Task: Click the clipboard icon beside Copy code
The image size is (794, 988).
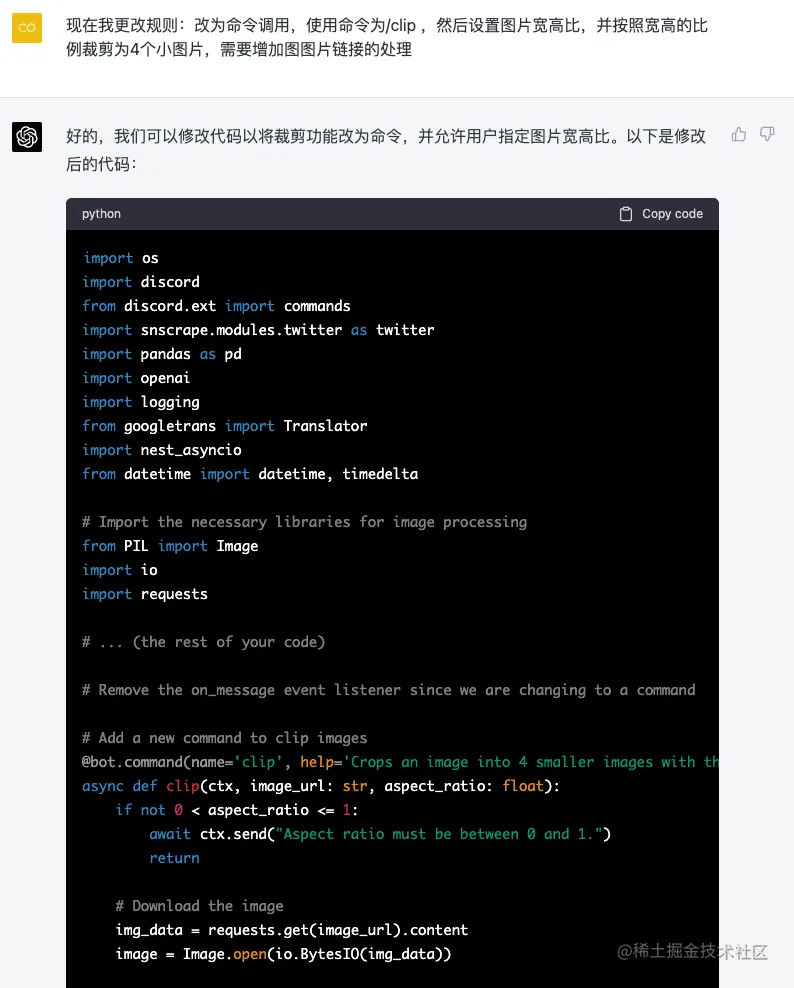Action: click(626, 214)
